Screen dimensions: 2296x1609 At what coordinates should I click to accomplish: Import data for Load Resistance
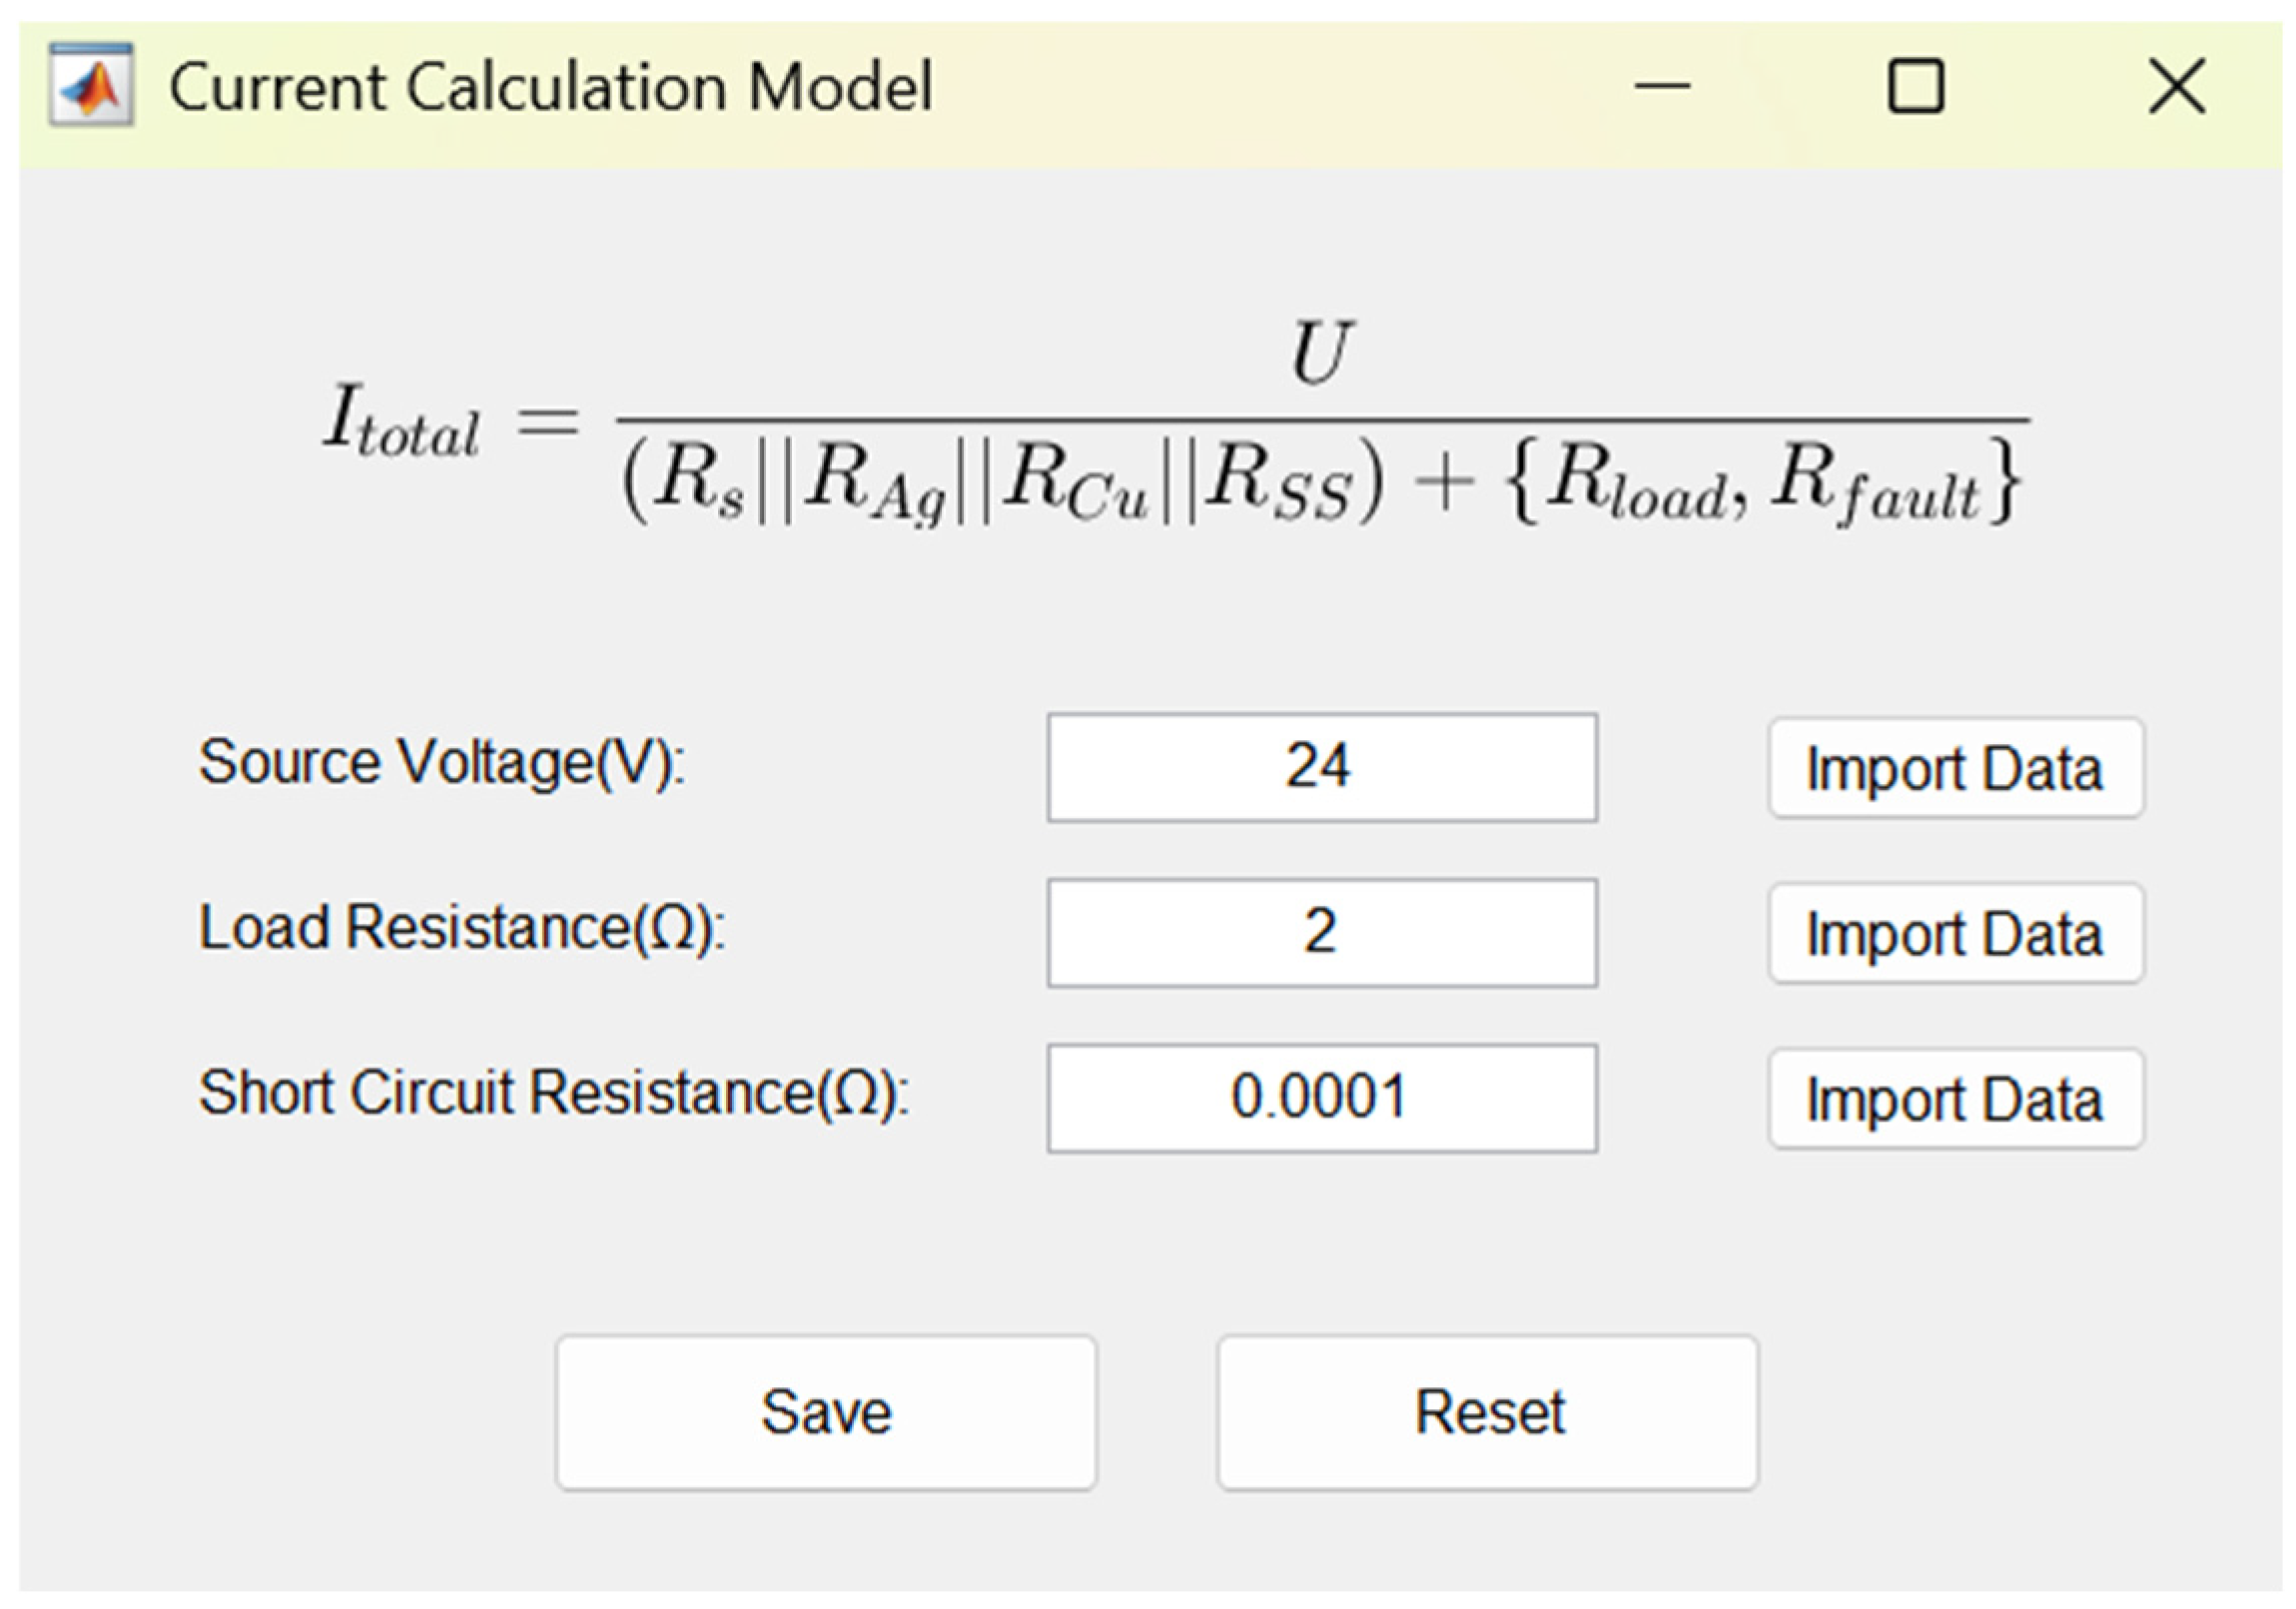click(x=1955, y=933)
